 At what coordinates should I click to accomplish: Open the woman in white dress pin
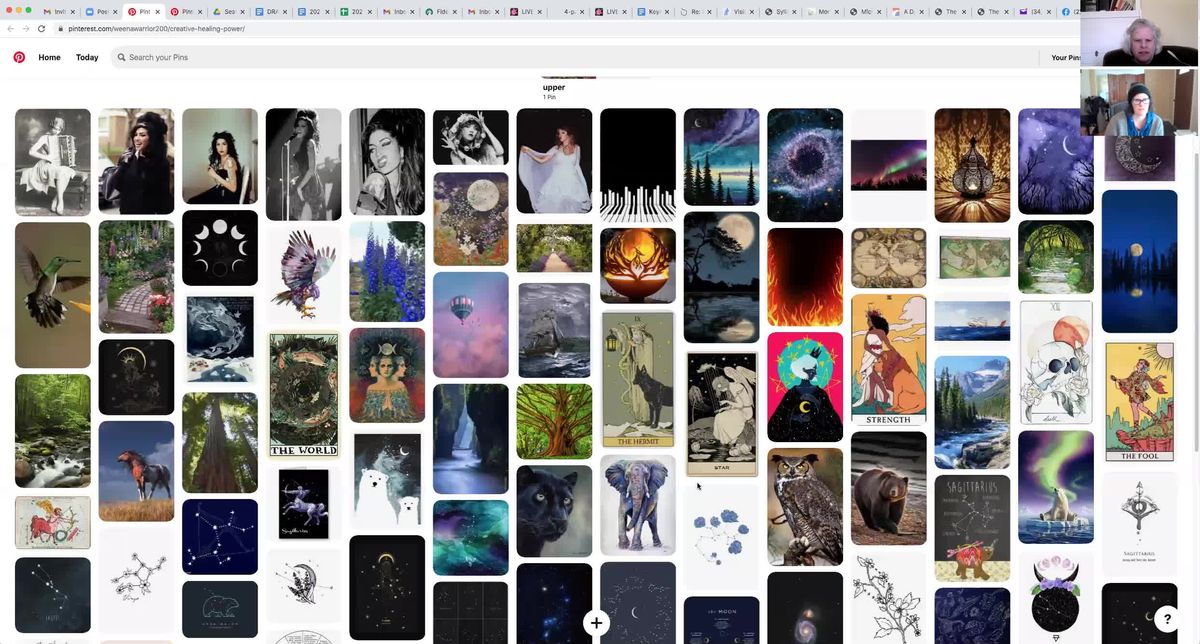pos(554,161)
